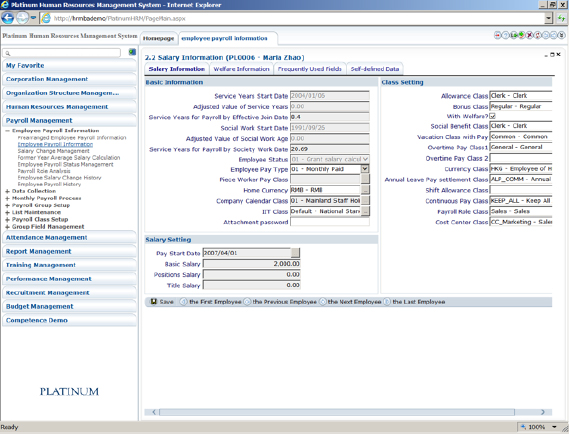The height and width of the screenshot is (434, 569).
Task: Open the address bar dropdown arrow
Action: [x=549, y=18]
